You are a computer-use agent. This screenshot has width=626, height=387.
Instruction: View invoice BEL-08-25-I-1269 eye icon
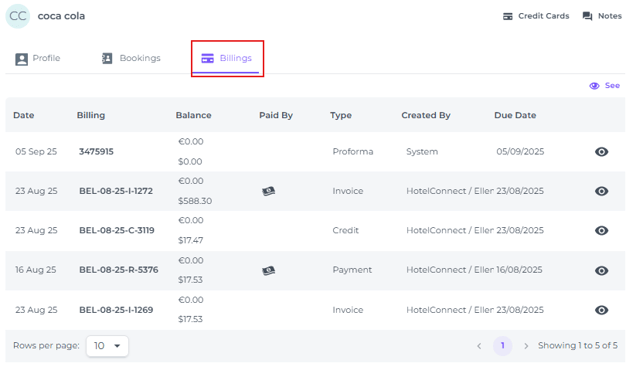point(601,310)
